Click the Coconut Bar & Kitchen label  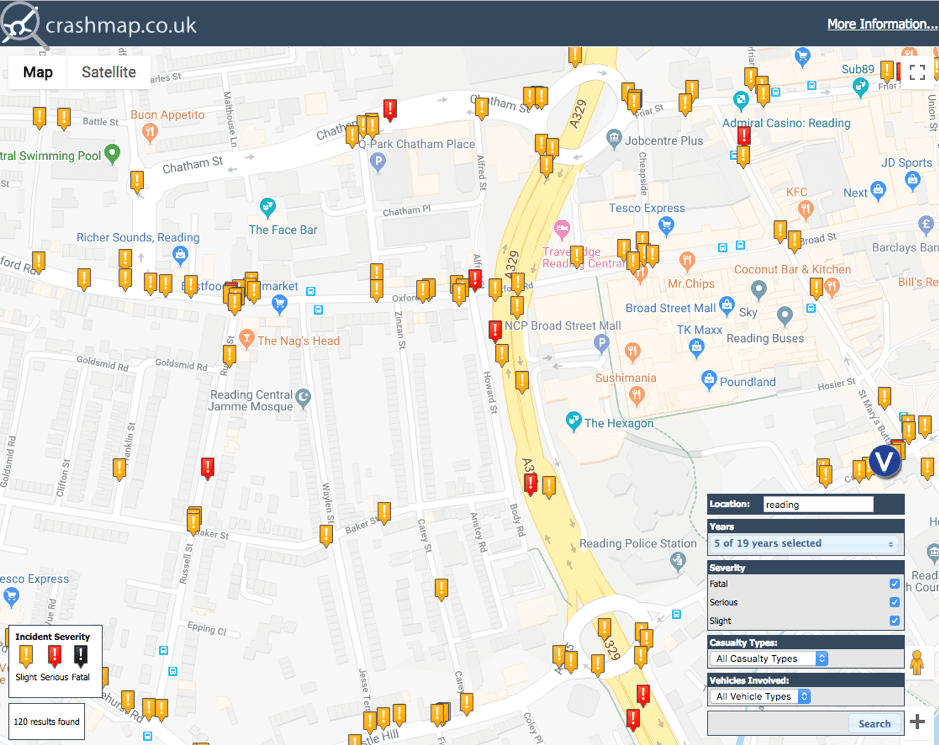[x=792, y=269]
